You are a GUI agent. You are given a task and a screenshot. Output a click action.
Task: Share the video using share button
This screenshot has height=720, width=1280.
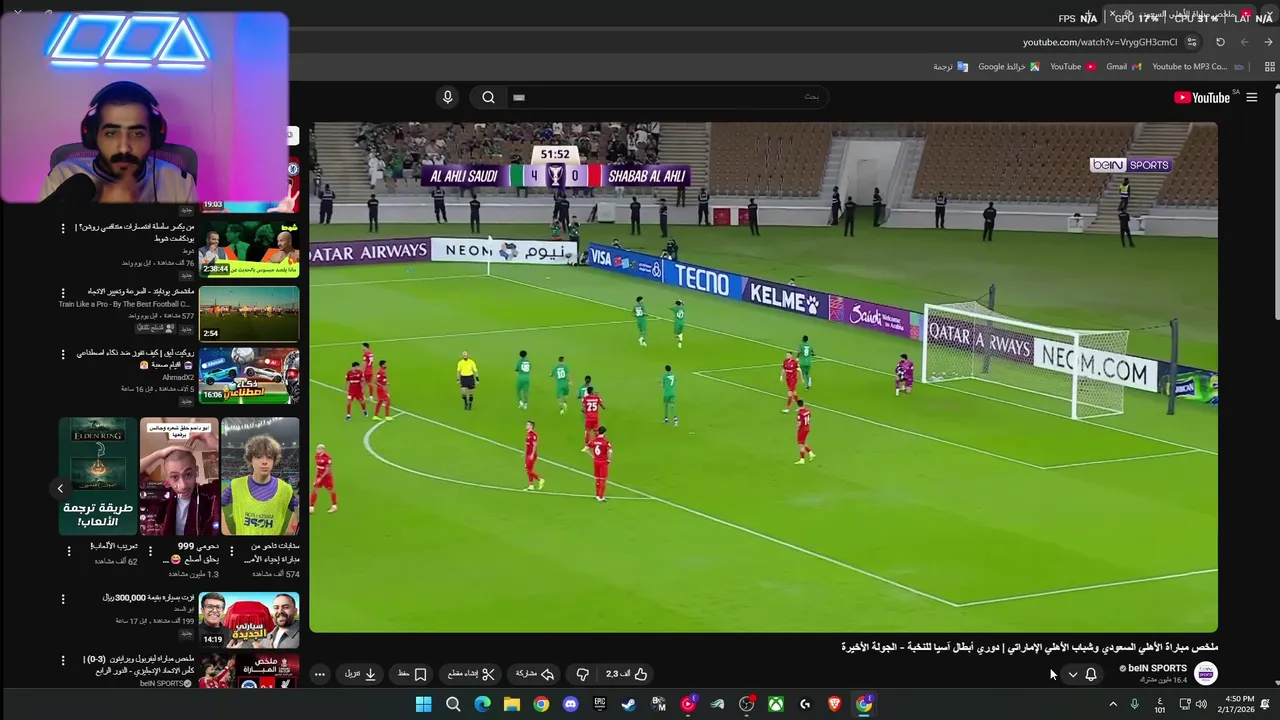[x=535, y=674]
